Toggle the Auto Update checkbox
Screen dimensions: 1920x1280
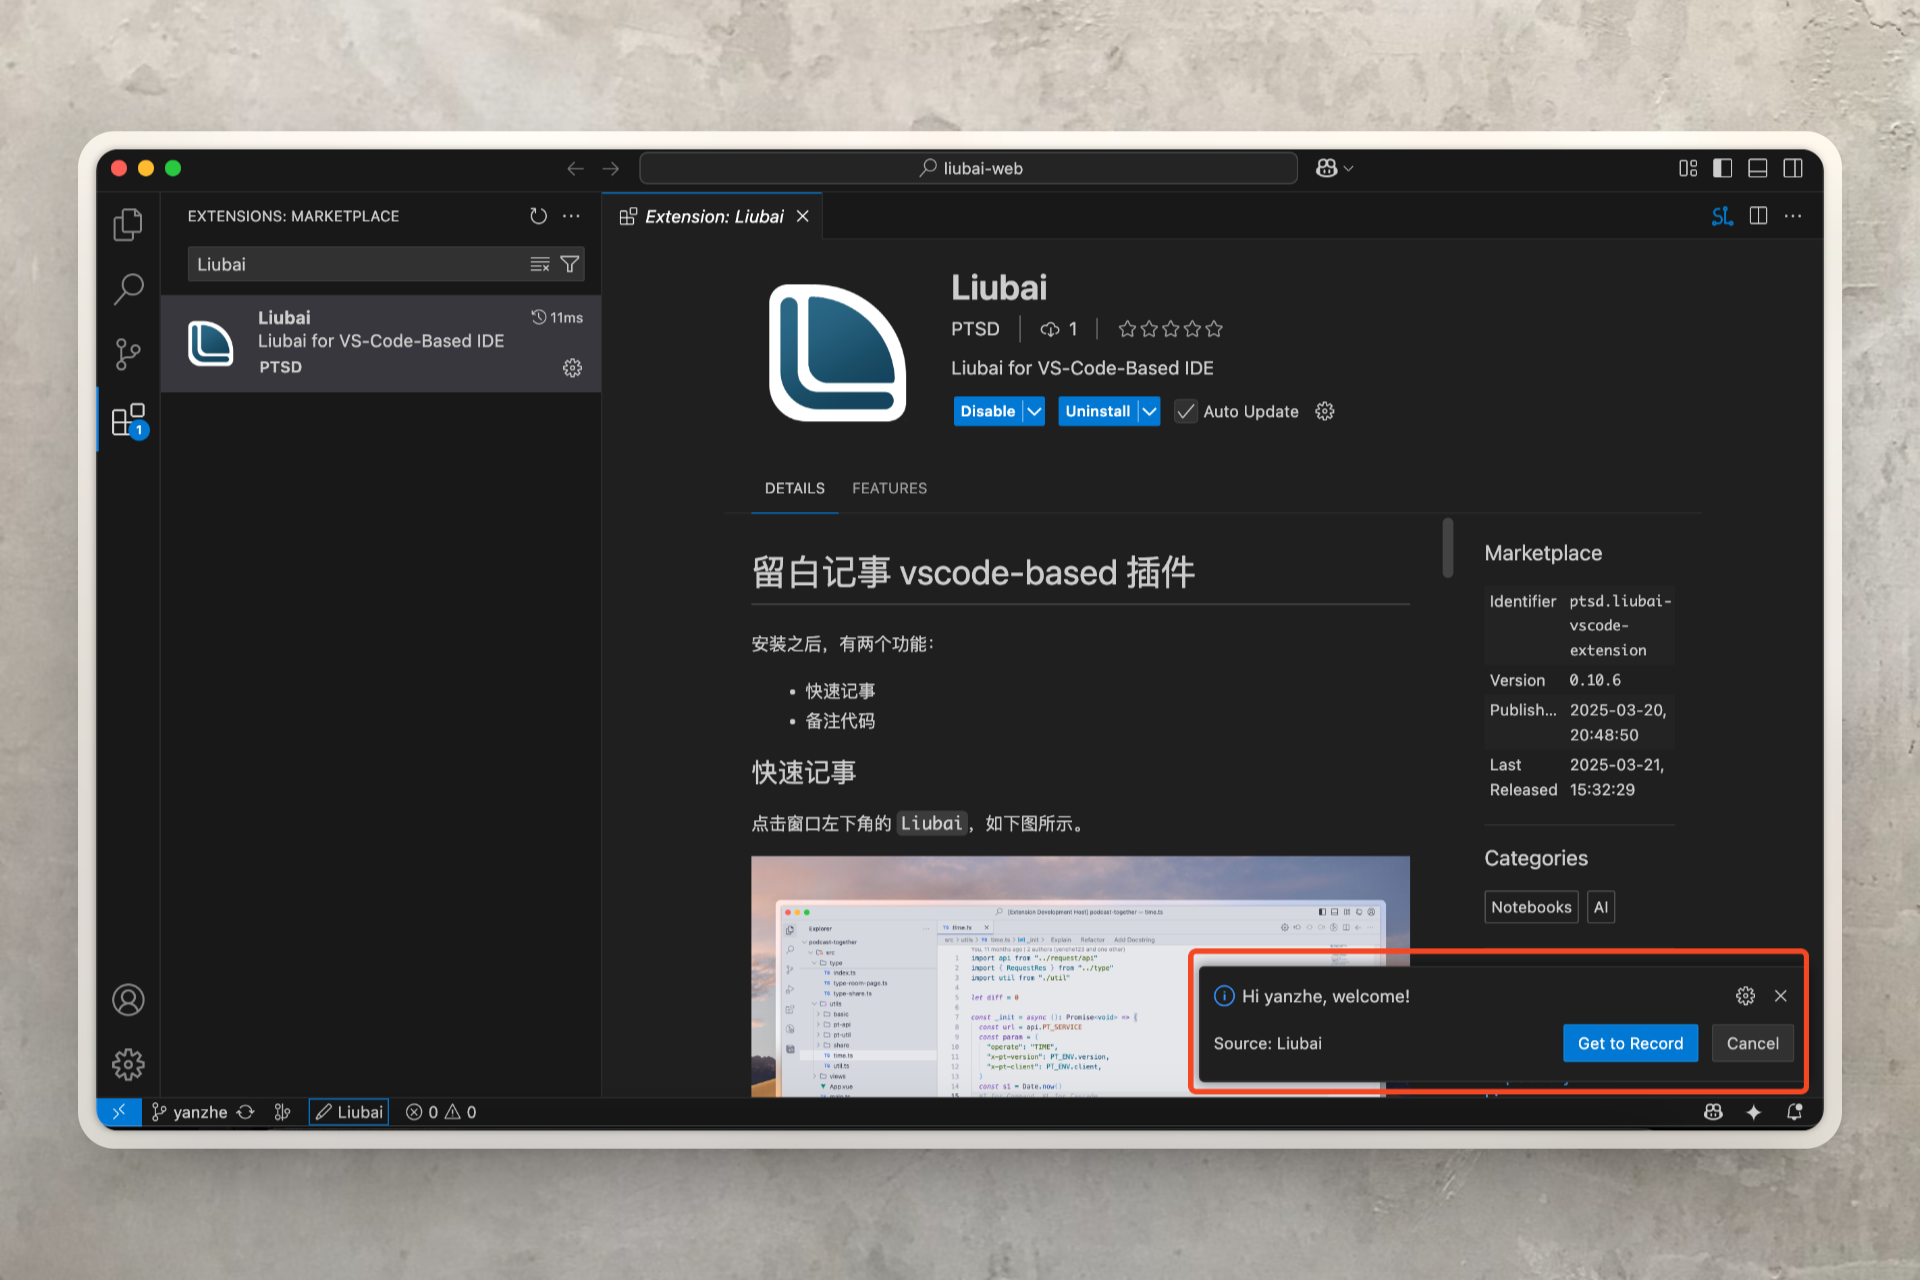click(1186, 411)
